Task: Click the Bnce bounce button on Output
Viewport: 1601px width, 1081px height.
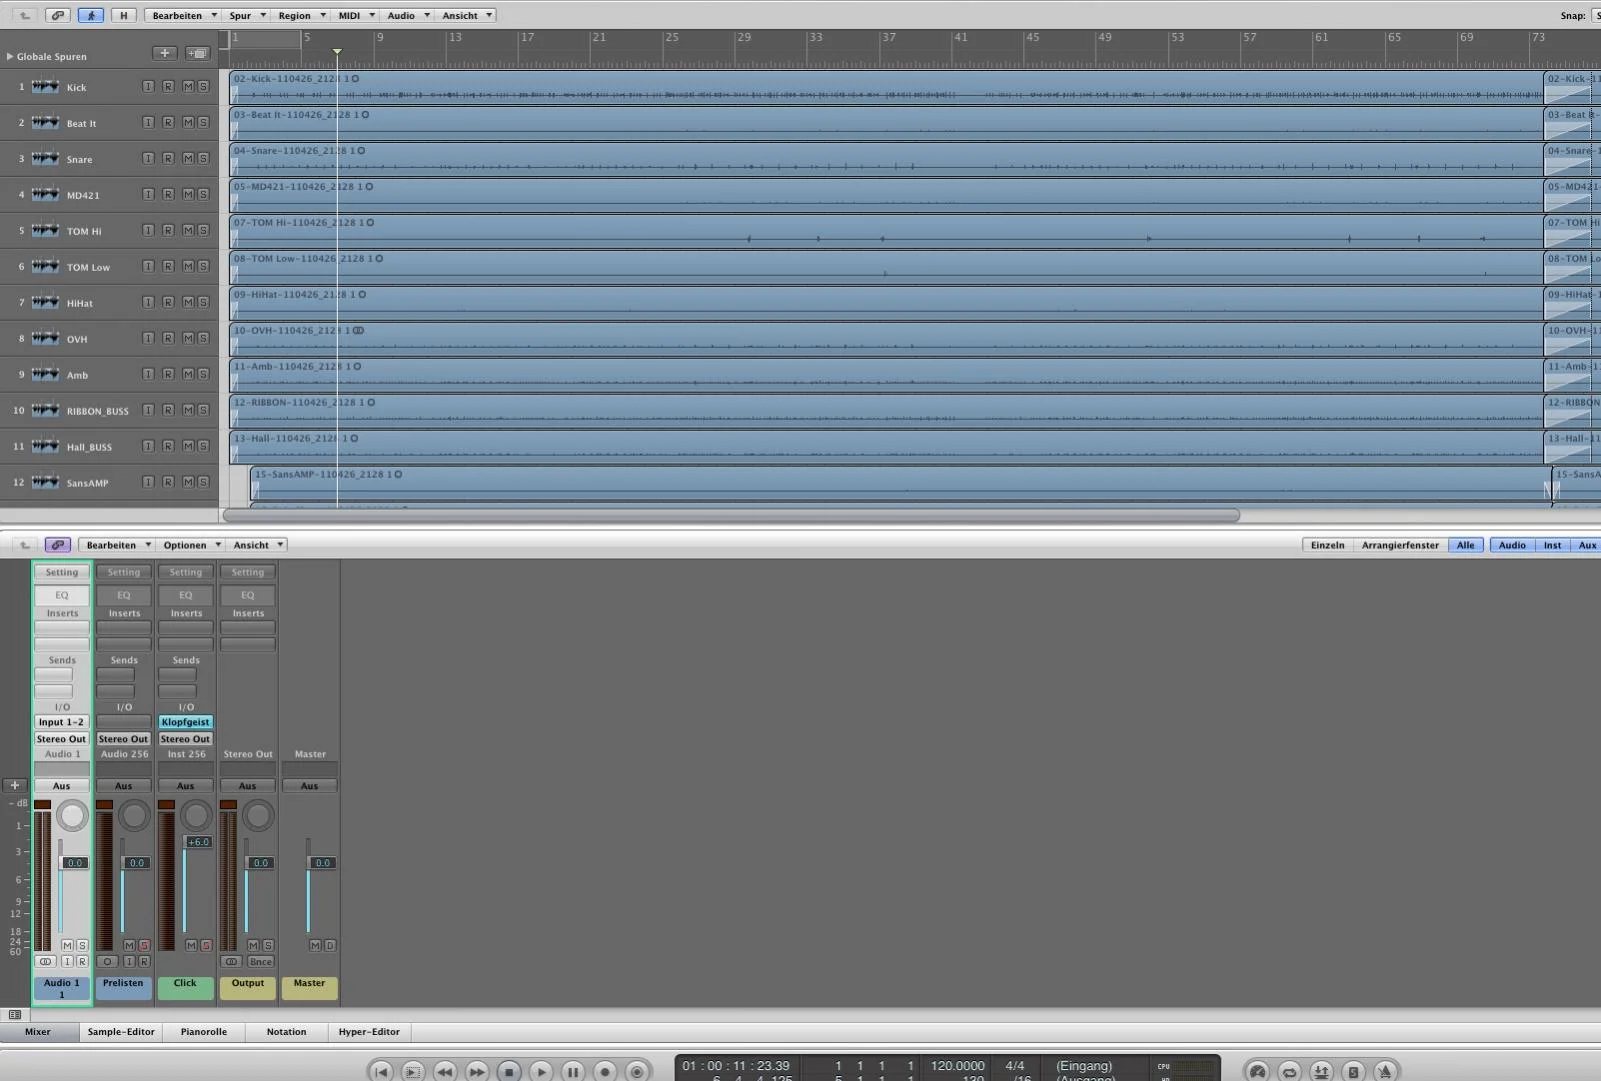Action: coord(260,962)
